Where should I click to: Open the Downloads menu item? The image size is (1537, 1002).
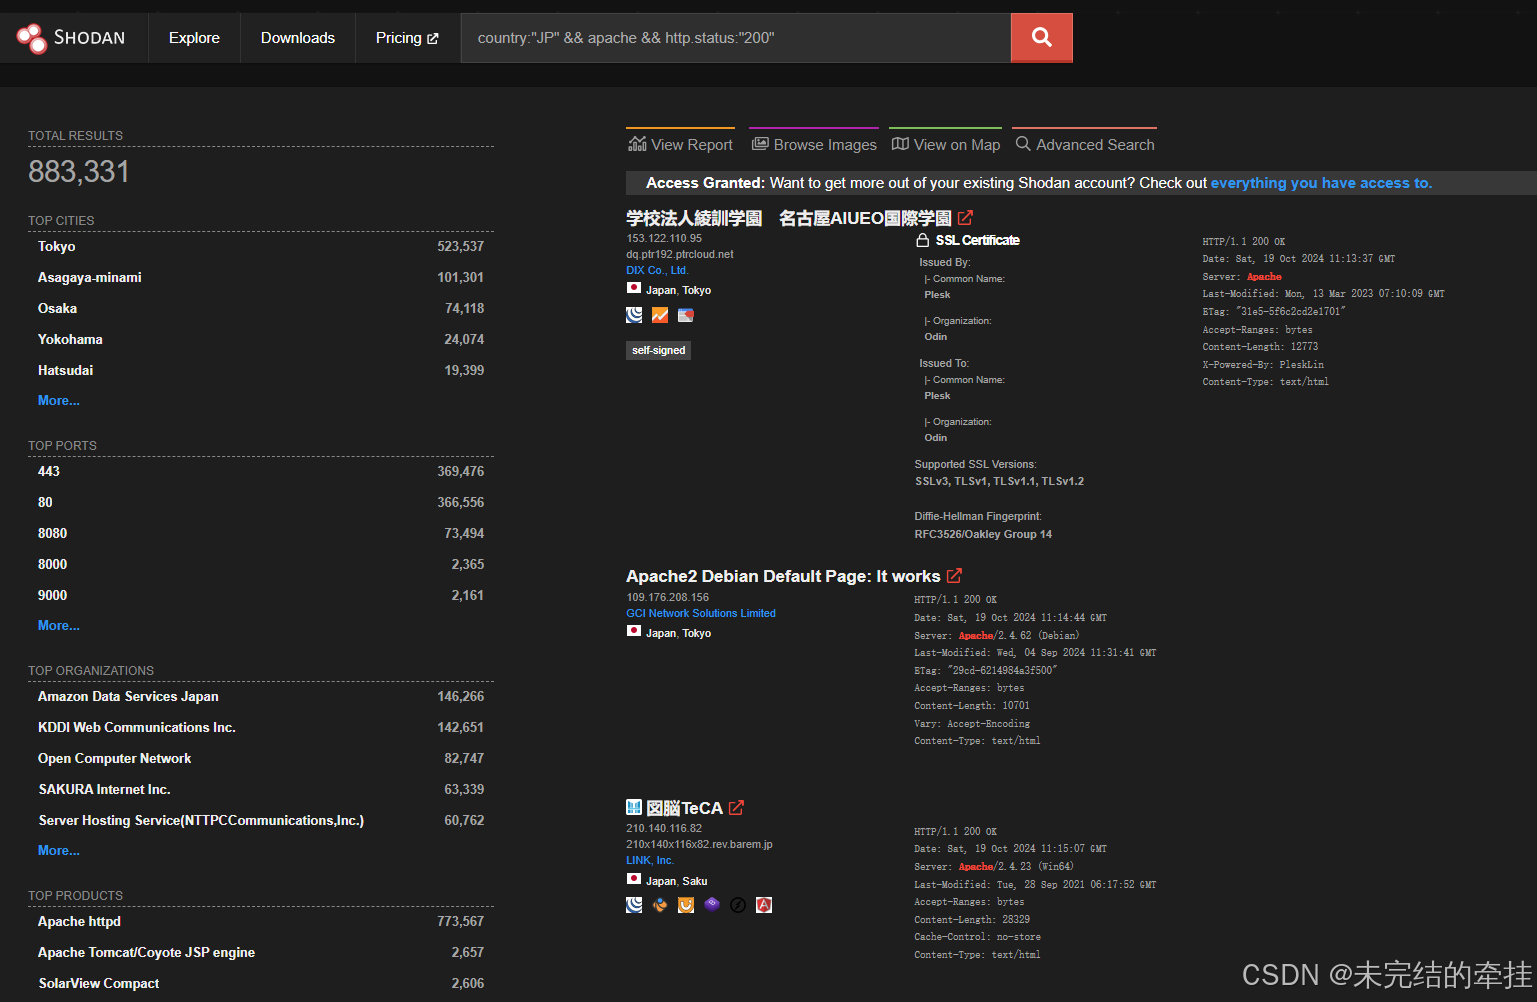298,38
